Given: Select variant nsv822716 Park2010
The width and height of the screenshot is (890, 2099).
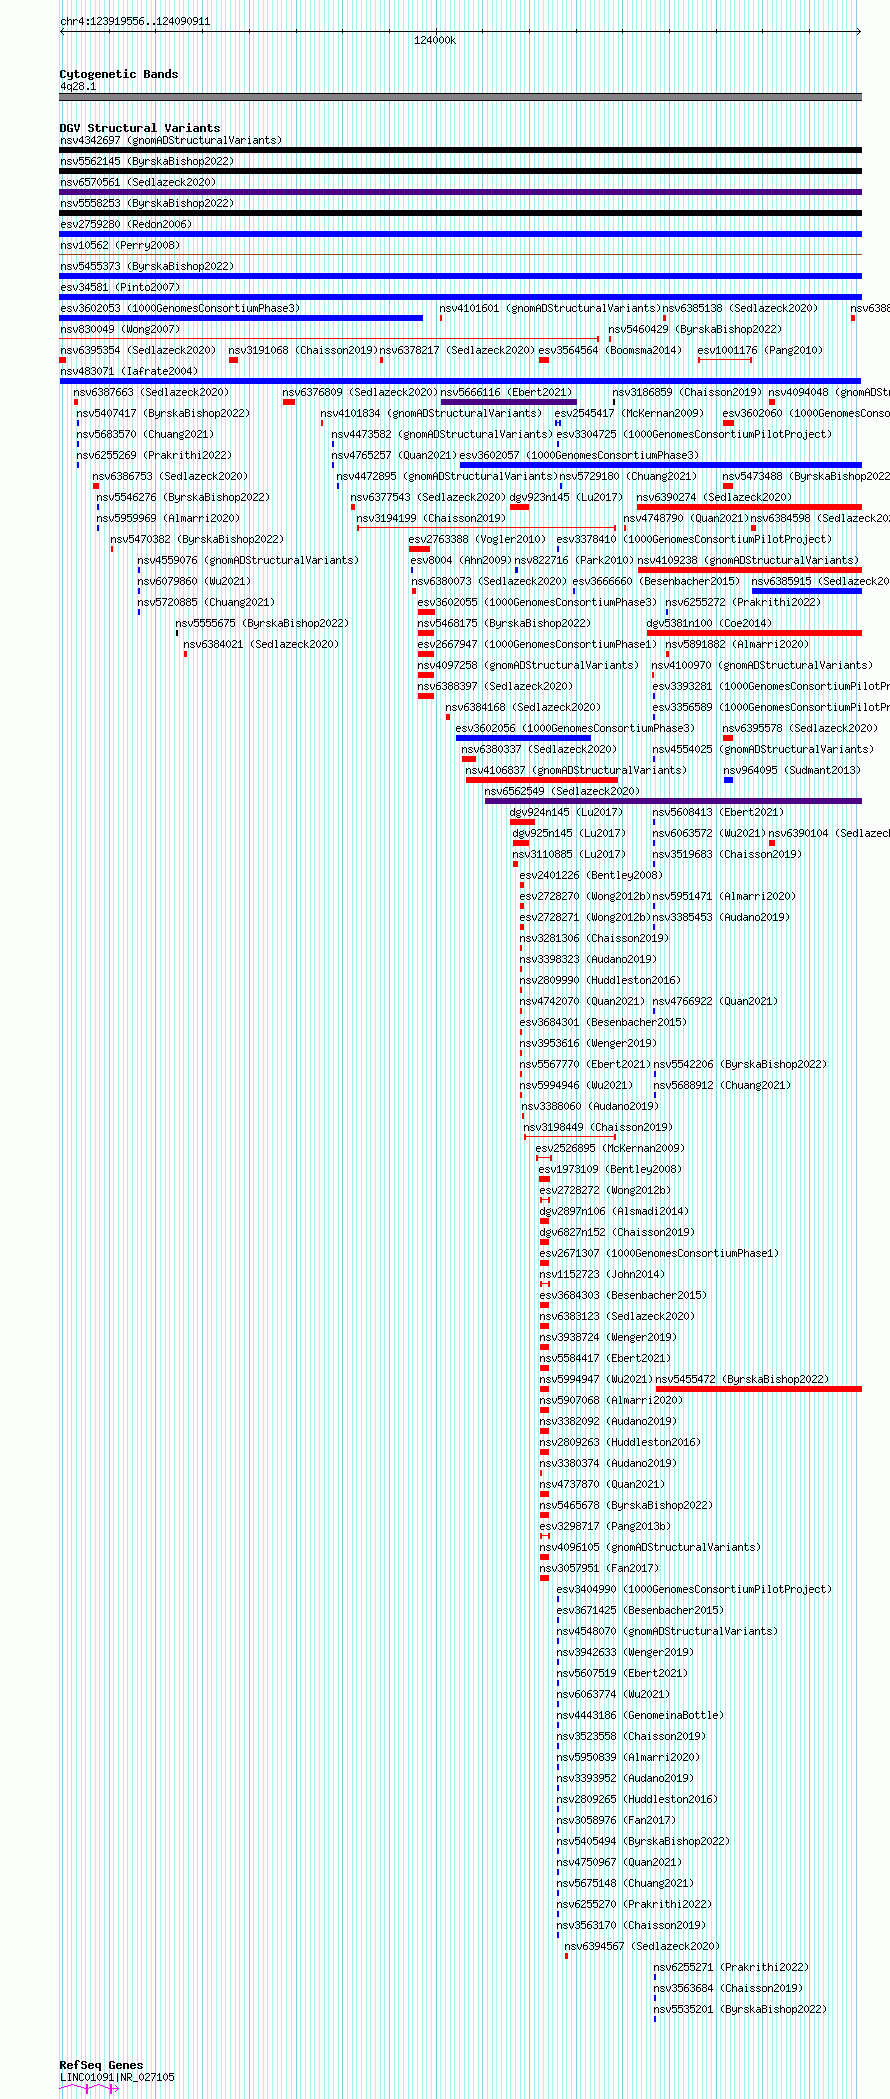Looking at the screenshot, I should [x=574, y=560].
